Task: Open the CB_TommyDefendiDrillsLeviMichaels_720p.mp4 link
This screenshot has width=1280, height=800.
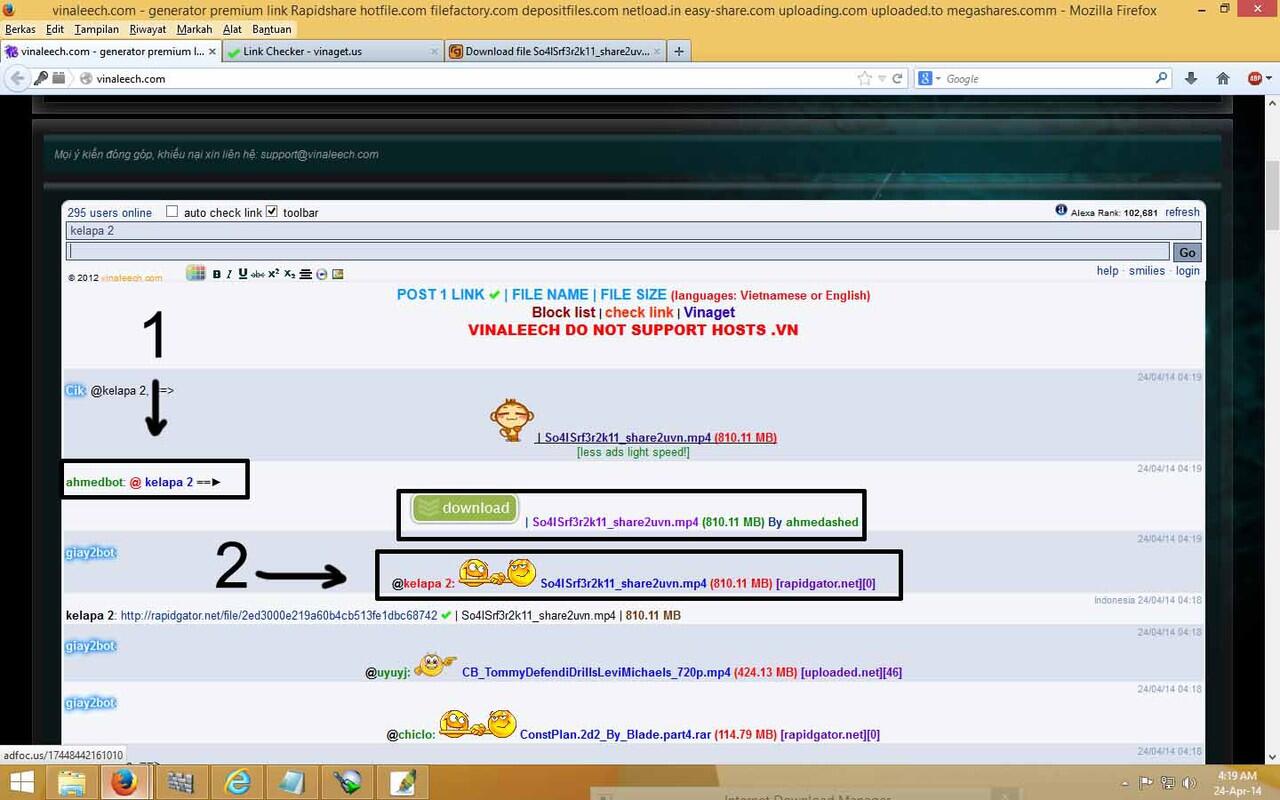Action: (596, 672)
